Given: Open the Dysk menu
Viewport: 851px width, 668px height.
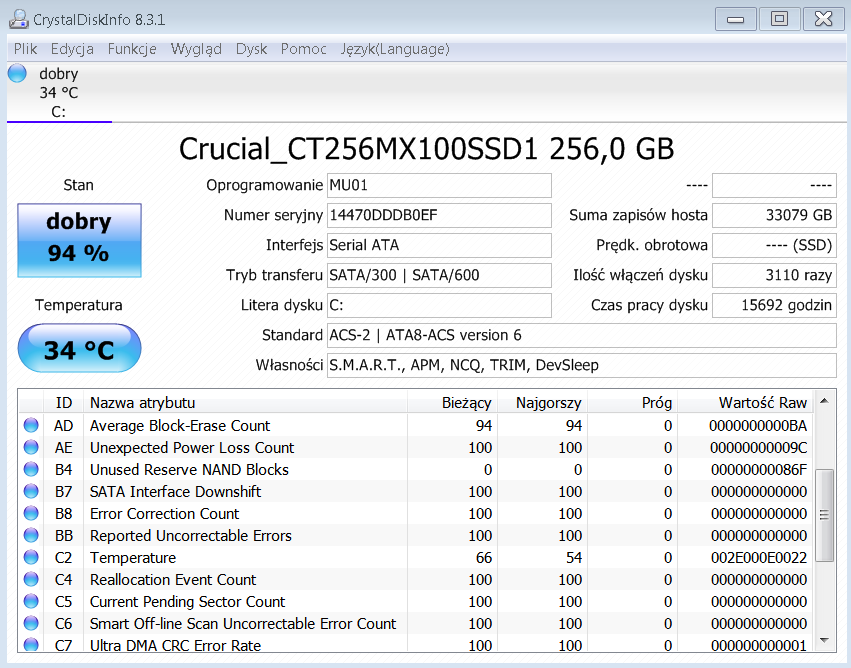Looking at the screenshot, I should (251, 49).
